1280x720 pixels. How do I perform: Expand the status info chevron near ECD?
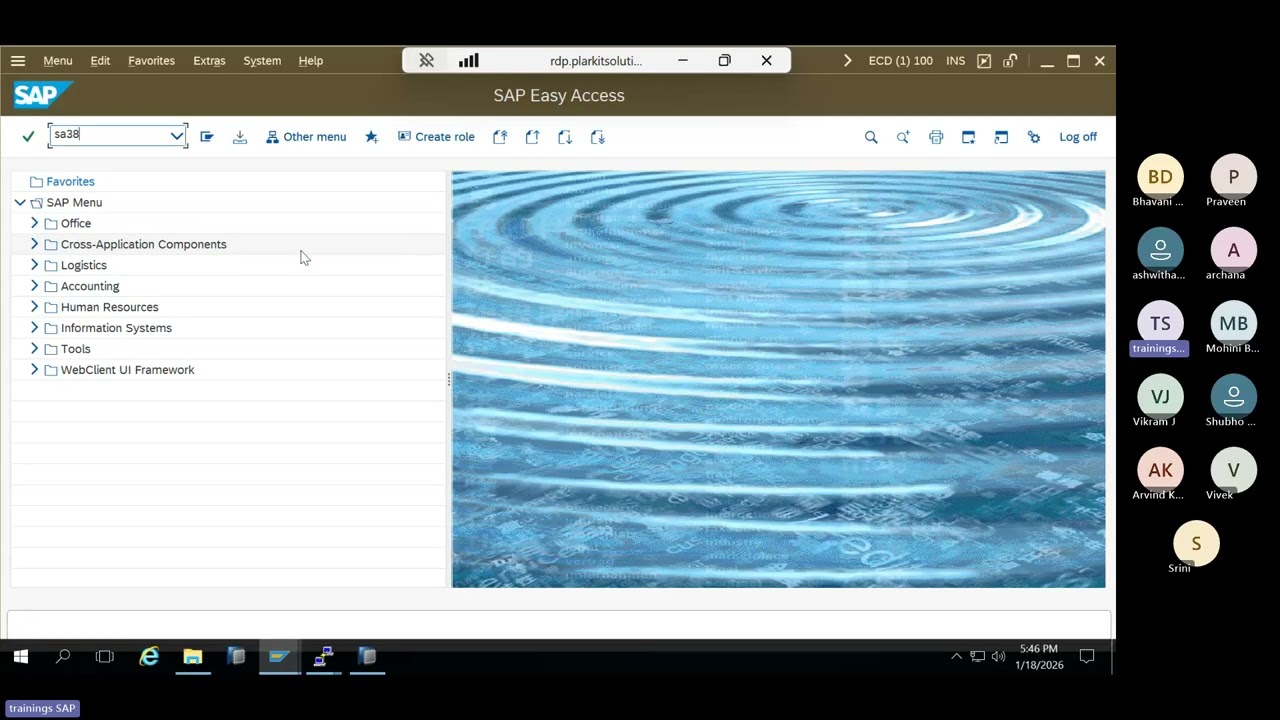tap(848, 61)
